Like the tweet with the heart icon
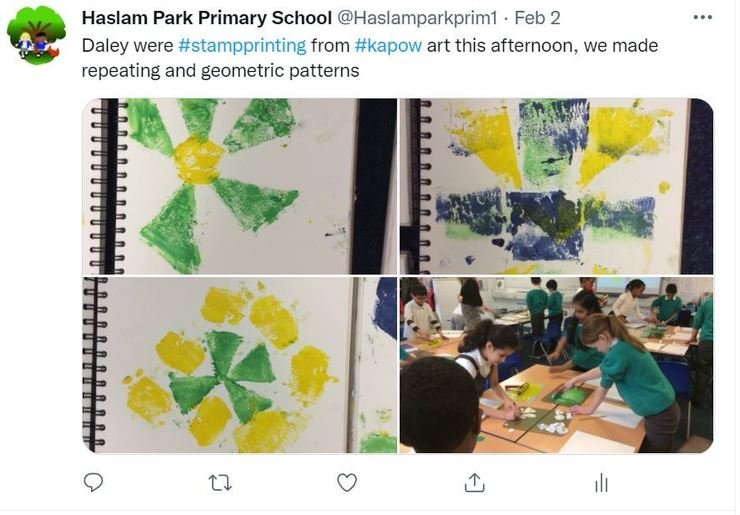Viewport: 740px width, 515px height. click(x=347, y=482)
